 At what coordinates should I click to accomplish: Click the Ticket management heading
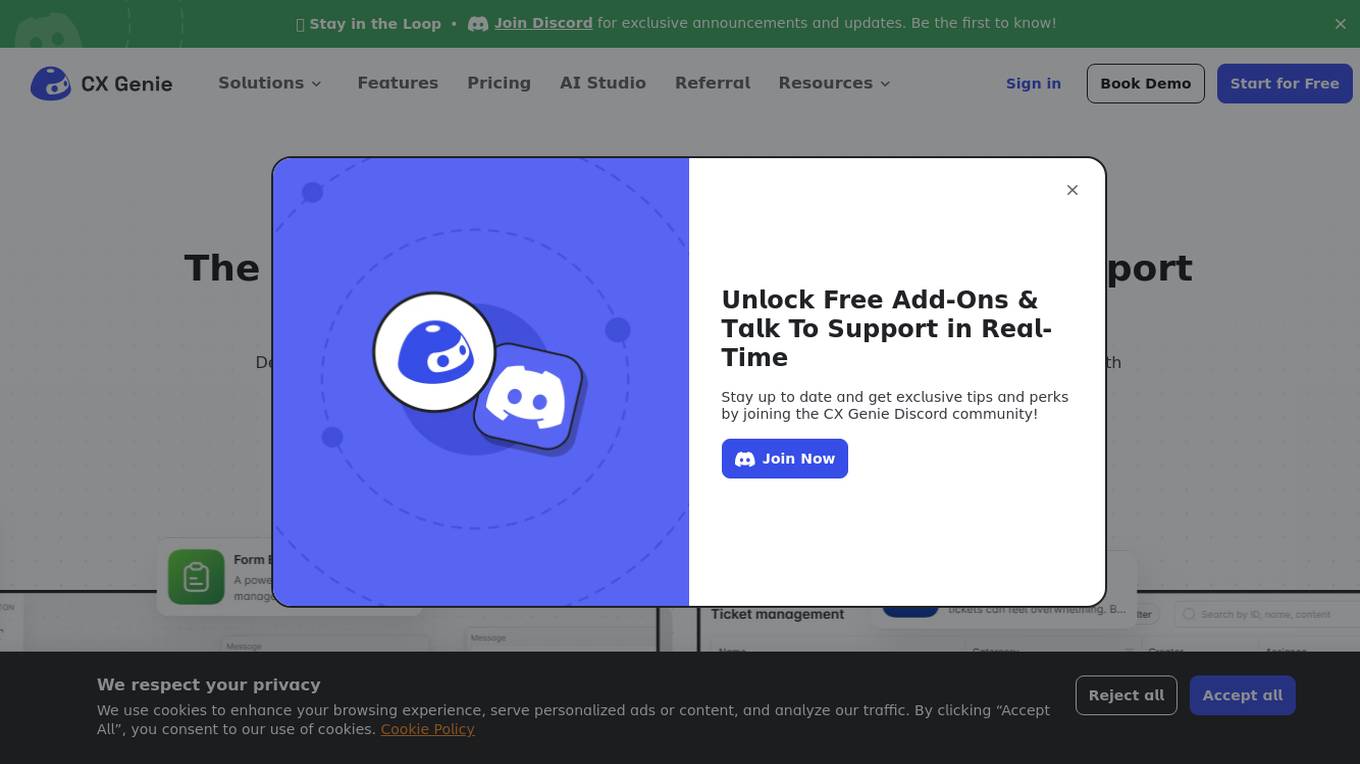[778, 614]
